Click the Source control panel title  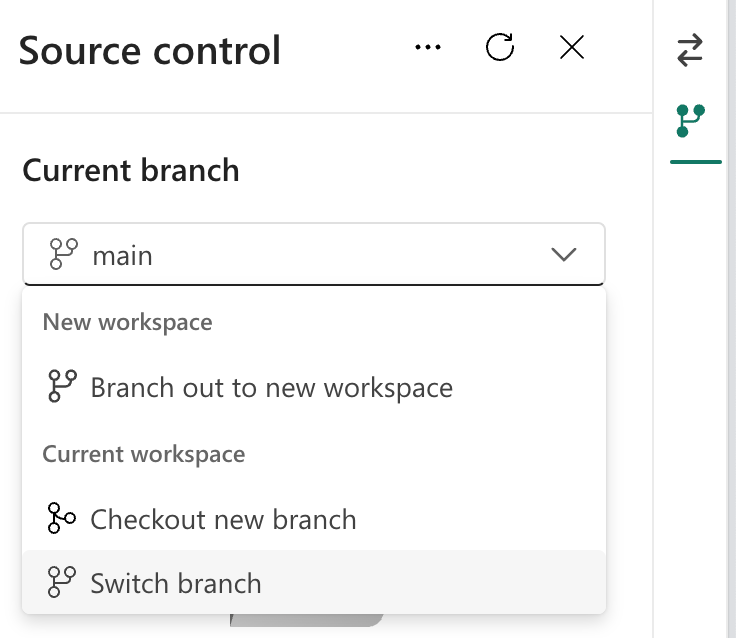point(150,50)
